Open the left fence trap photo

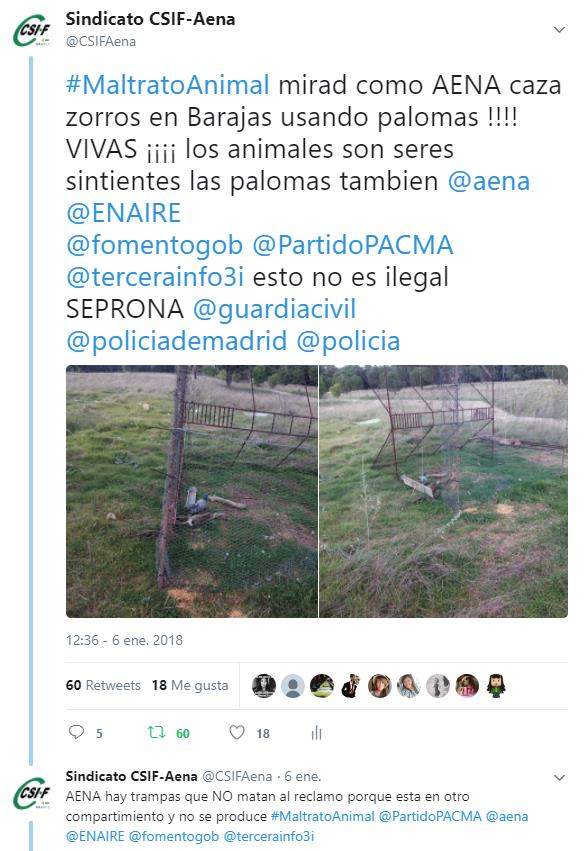(x=192, y=491)
